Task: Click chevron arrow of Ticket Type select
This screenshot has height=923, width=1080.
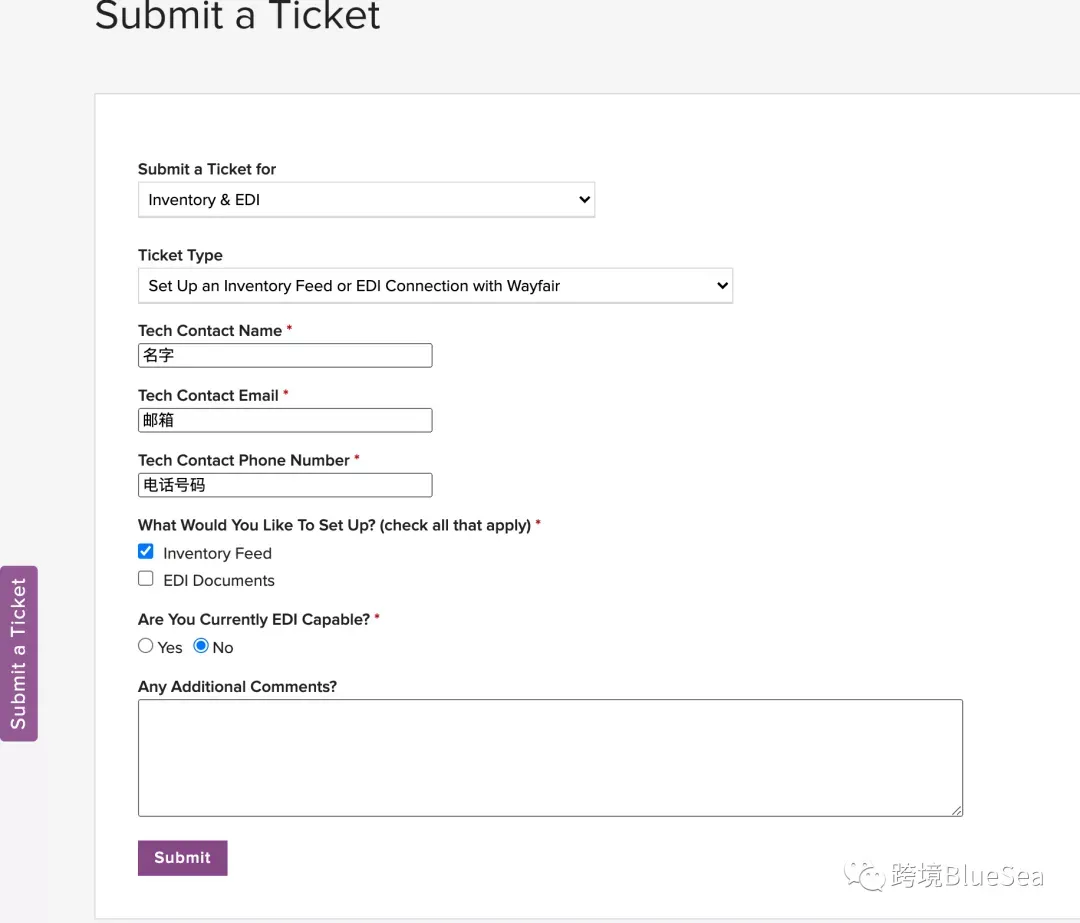Action: [722, 286]
